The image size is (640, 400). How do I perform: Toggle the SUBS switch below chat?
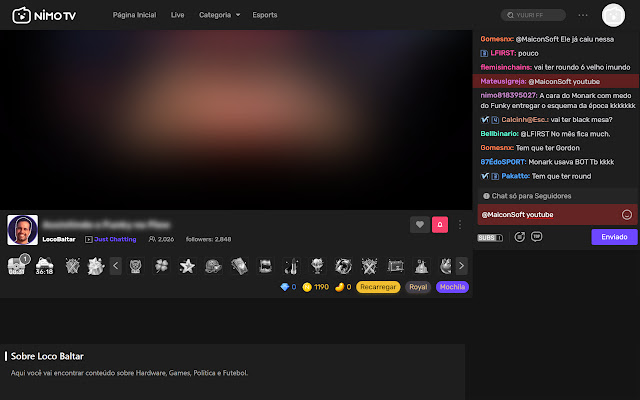point(489,237)
